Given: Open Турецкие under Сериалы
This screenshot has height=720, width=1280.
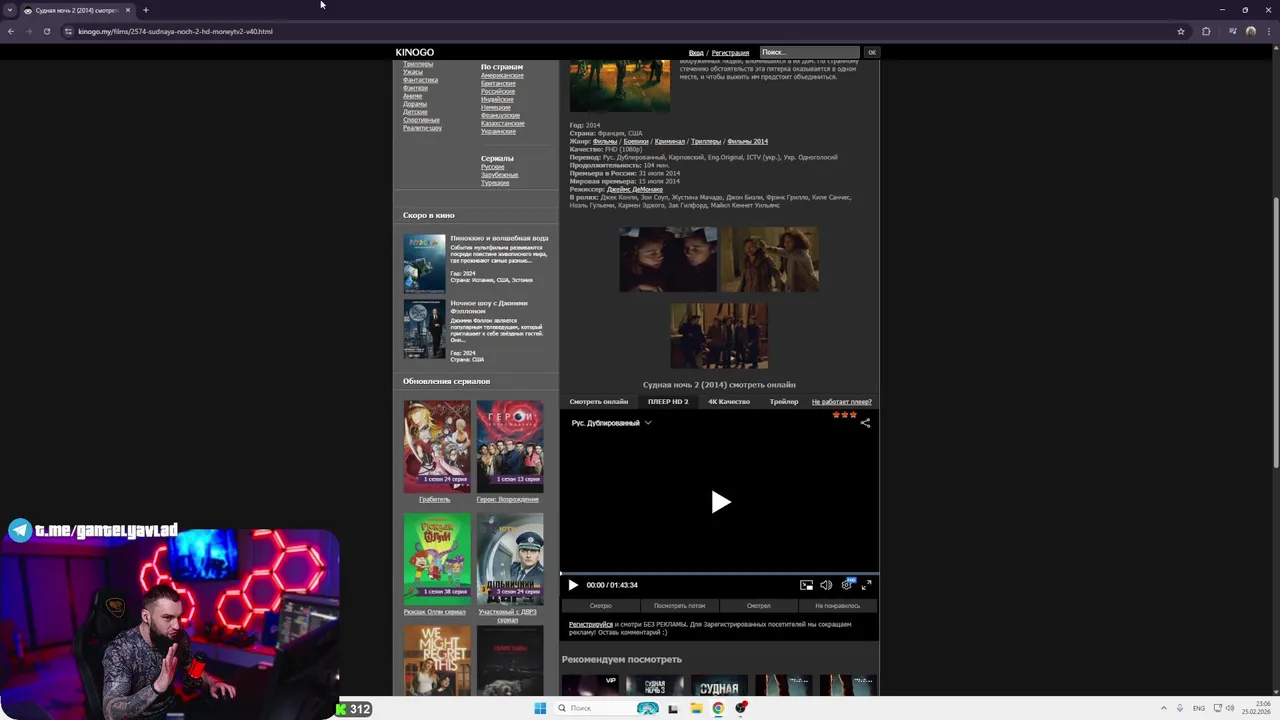Looking at the screenshot, I should (x=495, y=182).
